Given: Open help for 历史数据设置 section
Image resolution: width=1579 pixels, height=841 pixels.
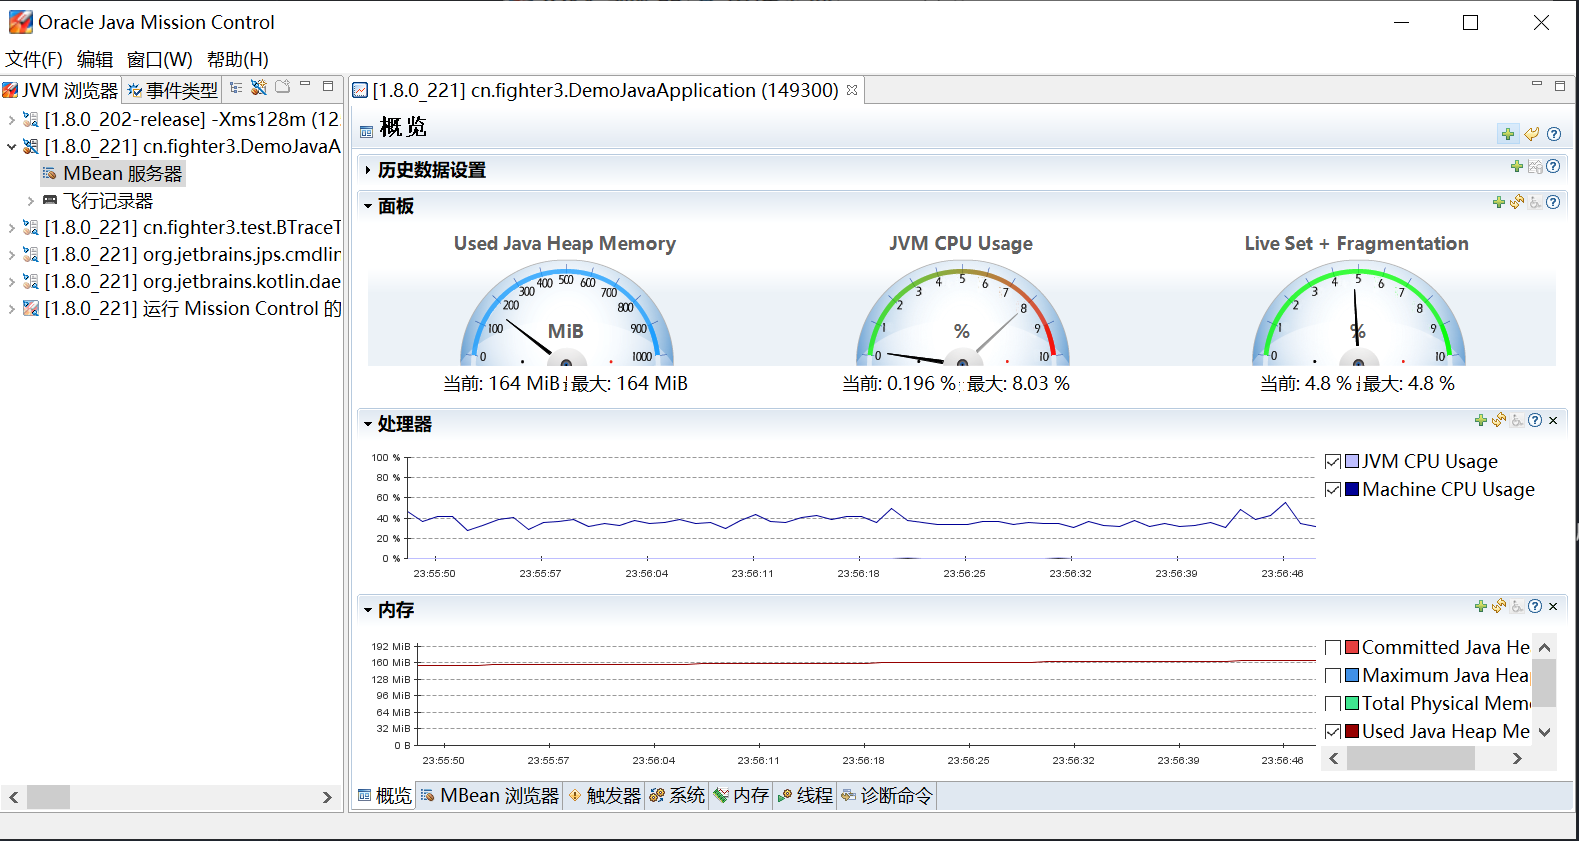Looking at the screenshot, I should click(1553, 167).
